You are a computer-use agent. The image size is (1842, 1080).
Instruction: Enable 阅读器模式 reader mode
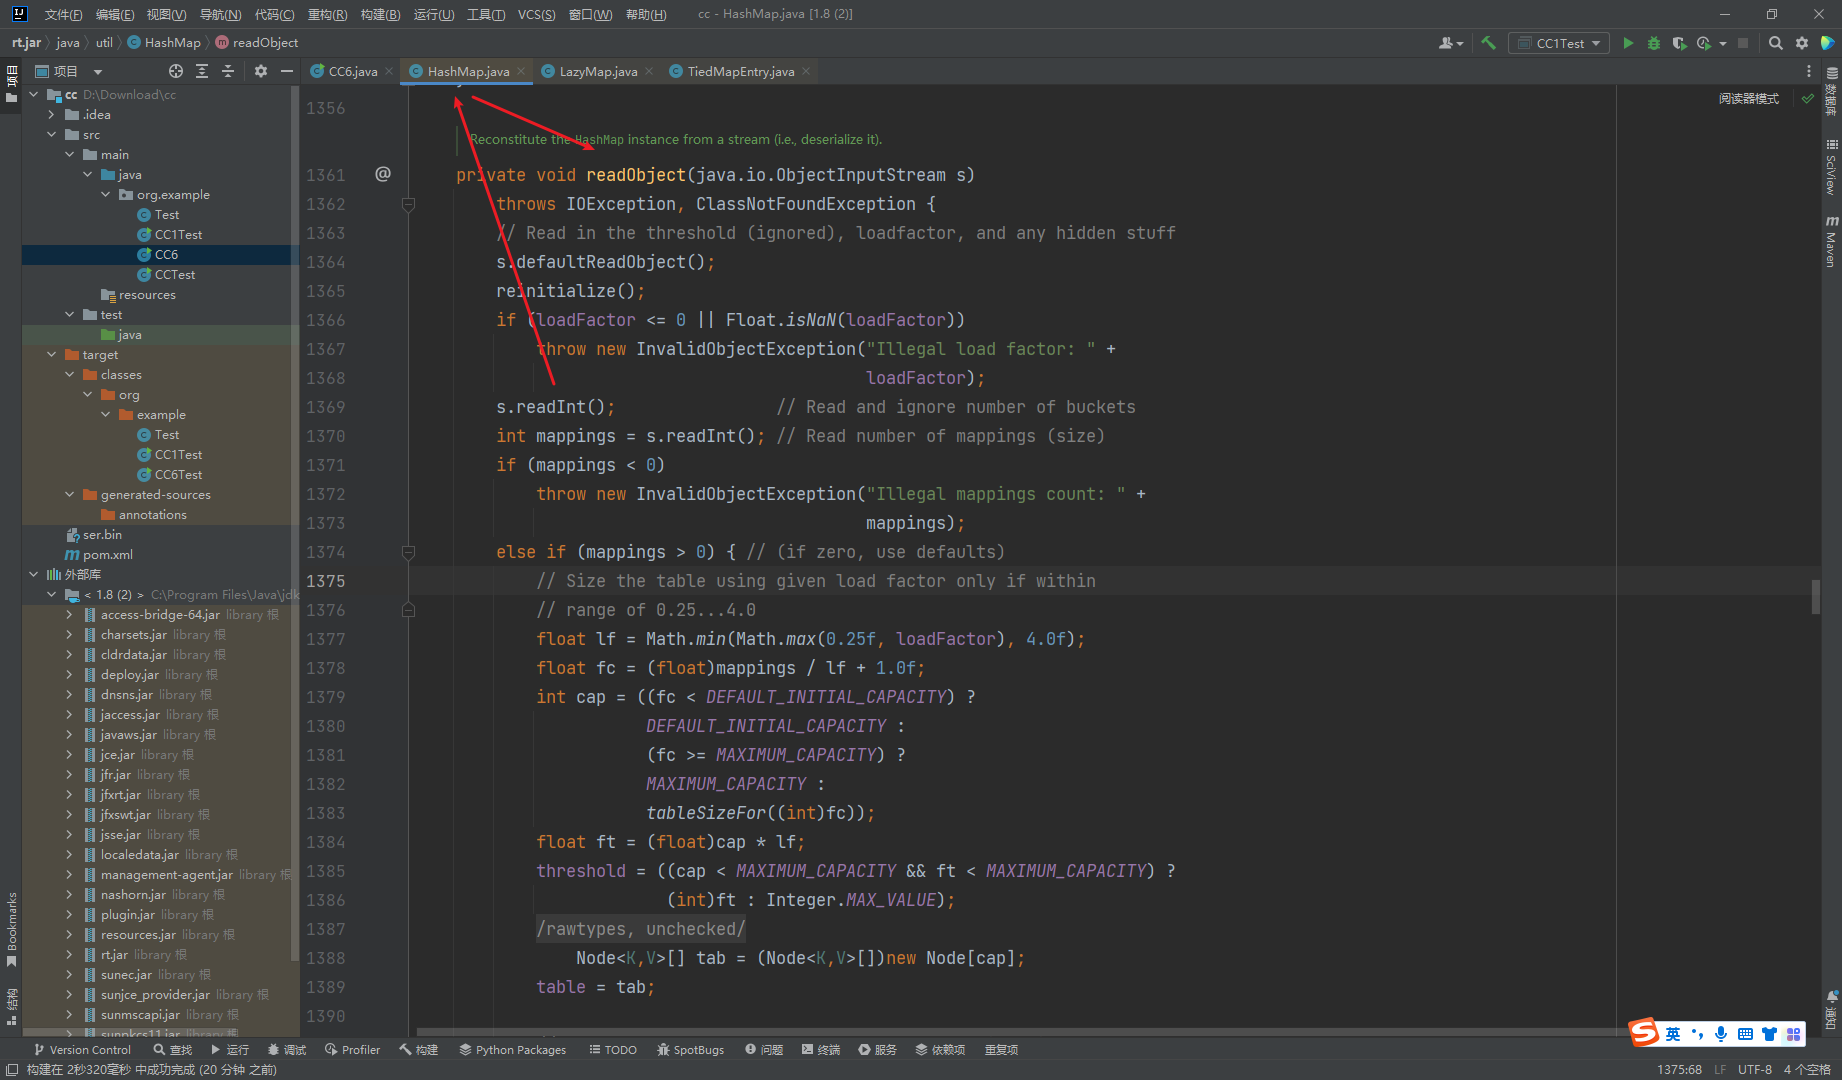tap(1749, 98)
